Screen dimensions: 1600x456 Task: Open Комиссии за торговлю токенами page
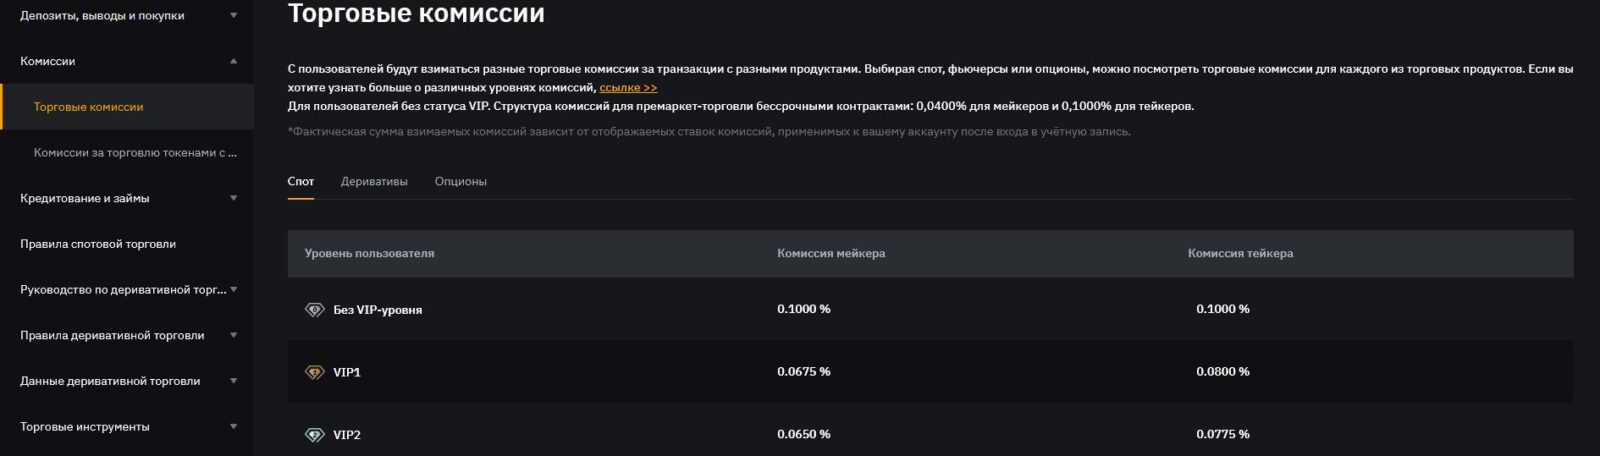[x=135, y=153]
